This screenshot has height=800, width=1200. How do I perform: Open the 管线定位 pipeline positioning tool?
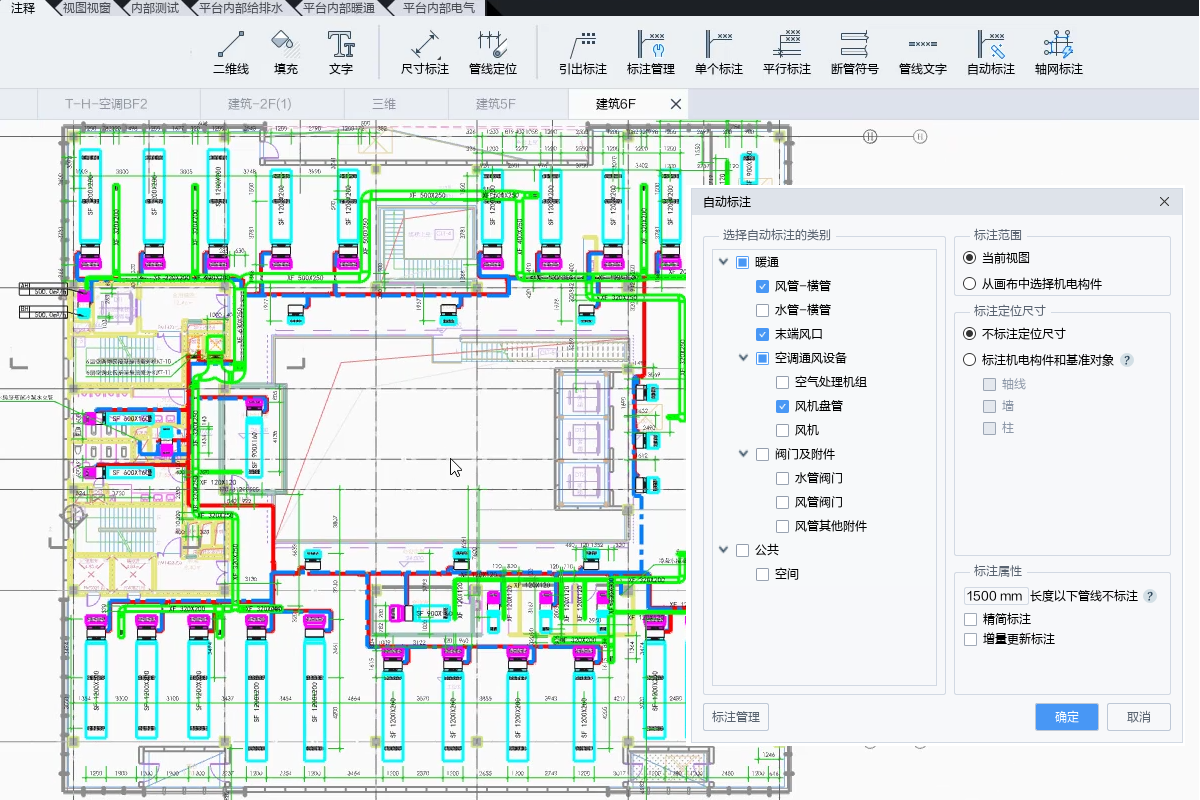492,53
